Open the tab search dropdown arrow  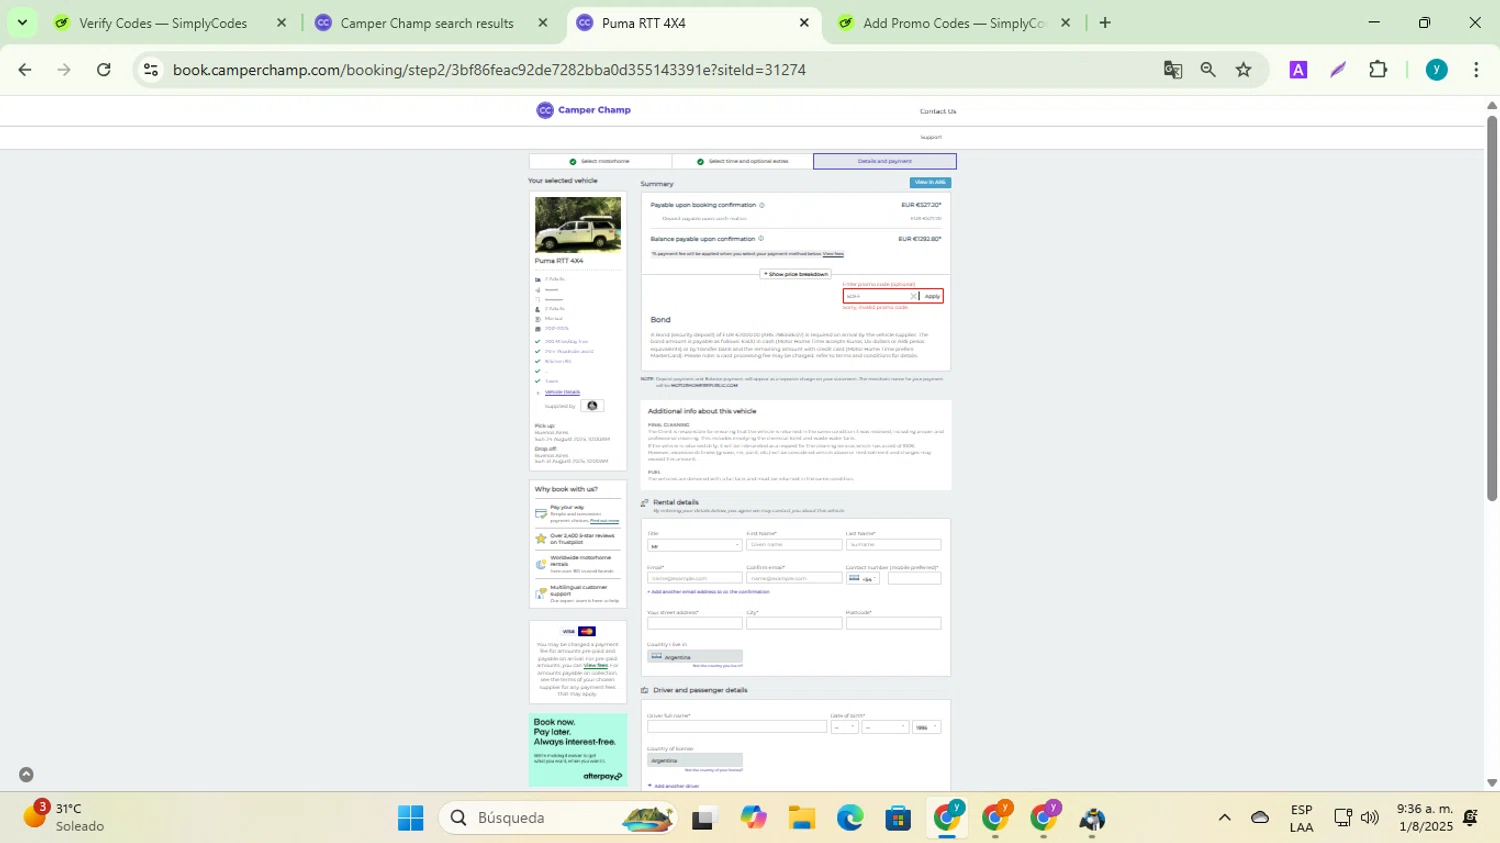22,23
